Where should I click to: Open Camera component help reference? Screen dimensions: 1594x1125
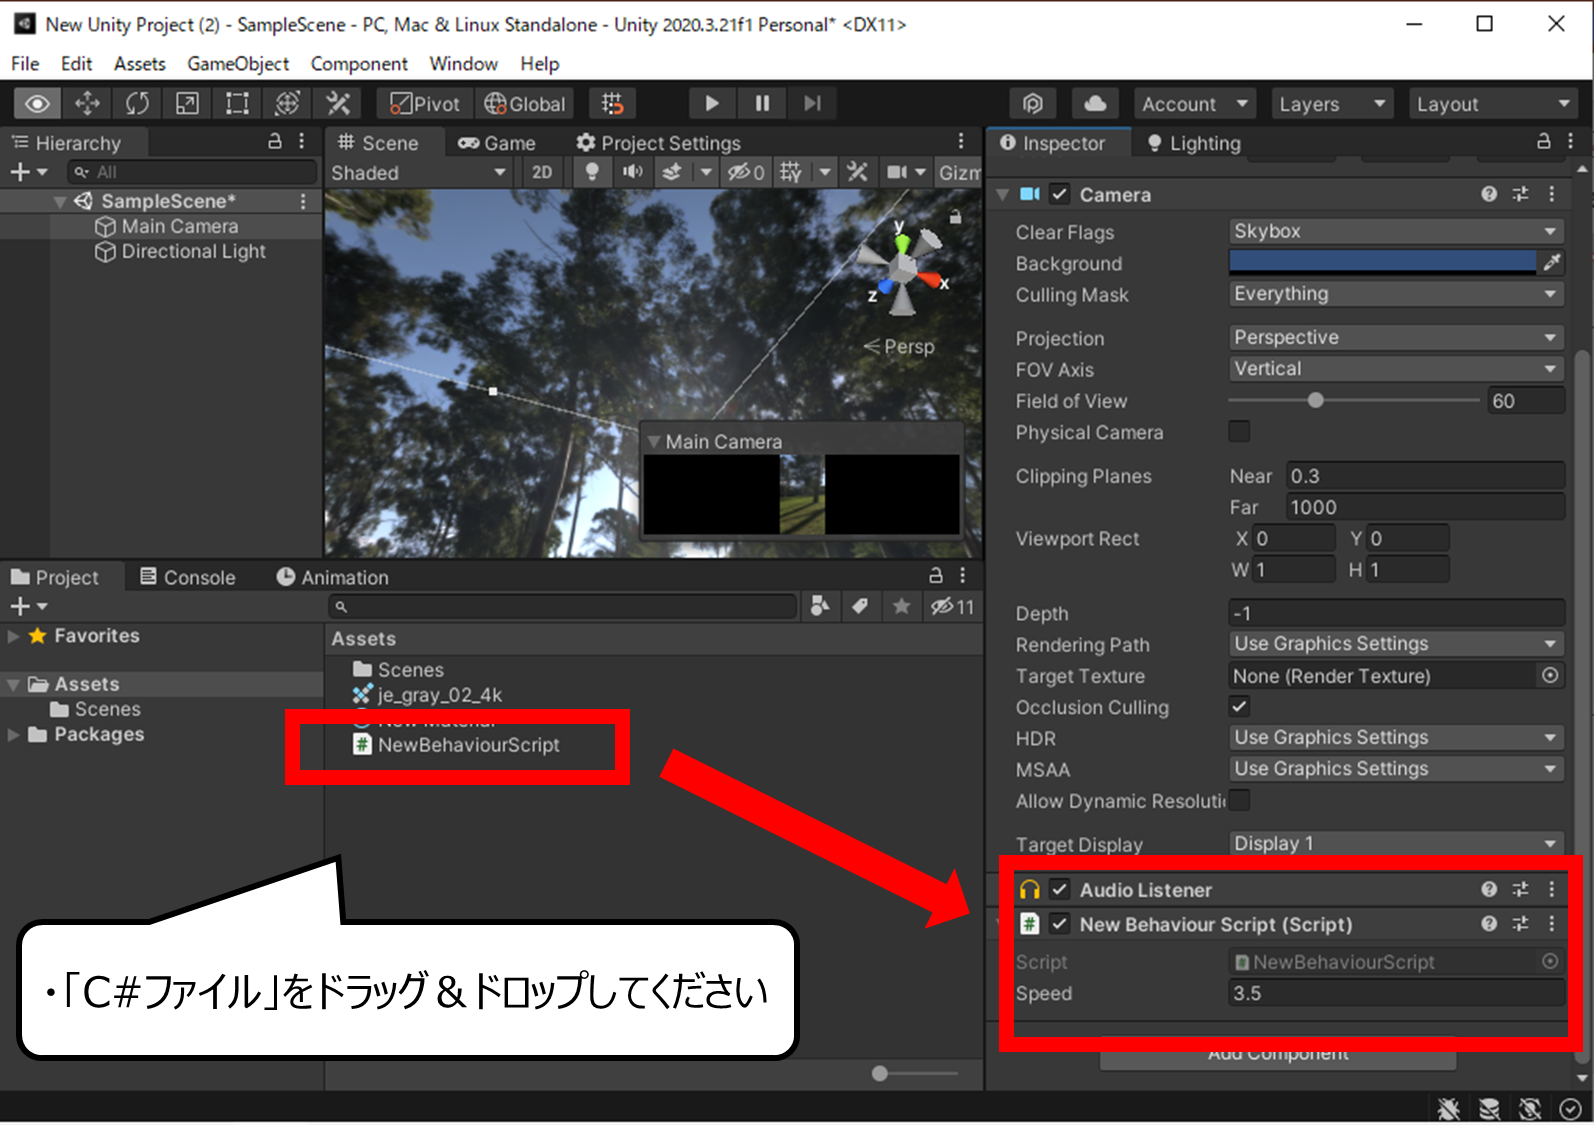(1489, 194)
